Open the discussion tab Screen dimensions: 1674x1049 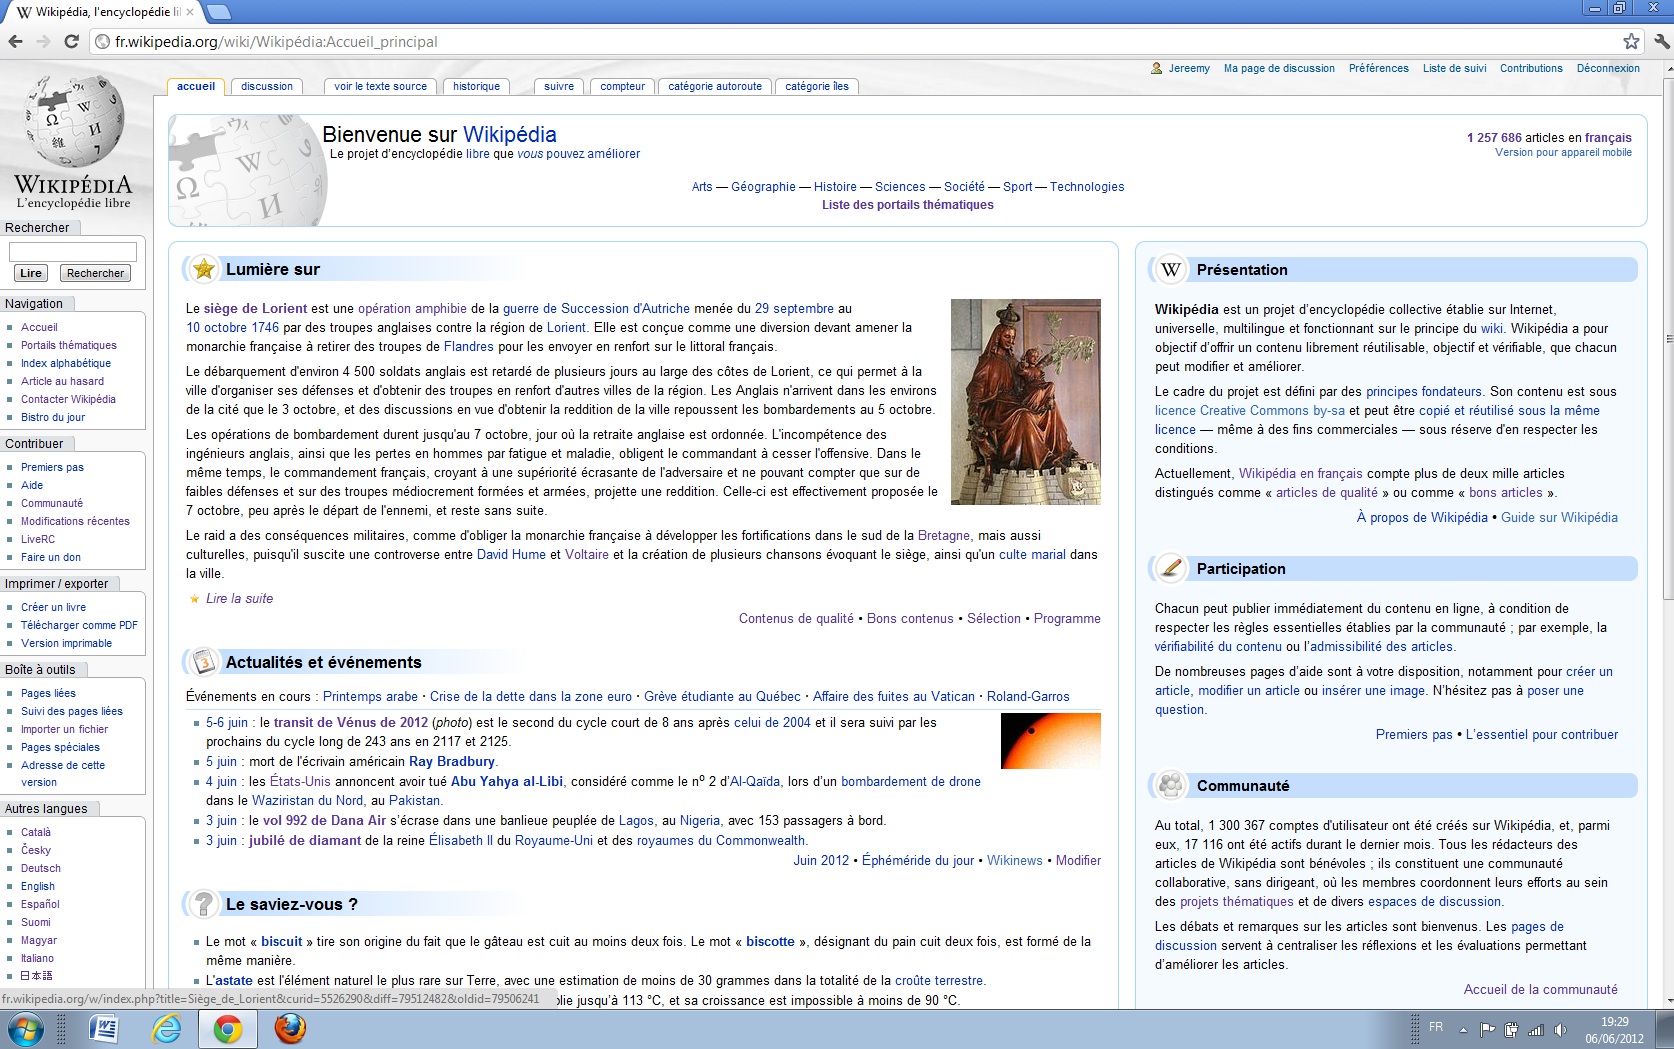click(267, 86)
